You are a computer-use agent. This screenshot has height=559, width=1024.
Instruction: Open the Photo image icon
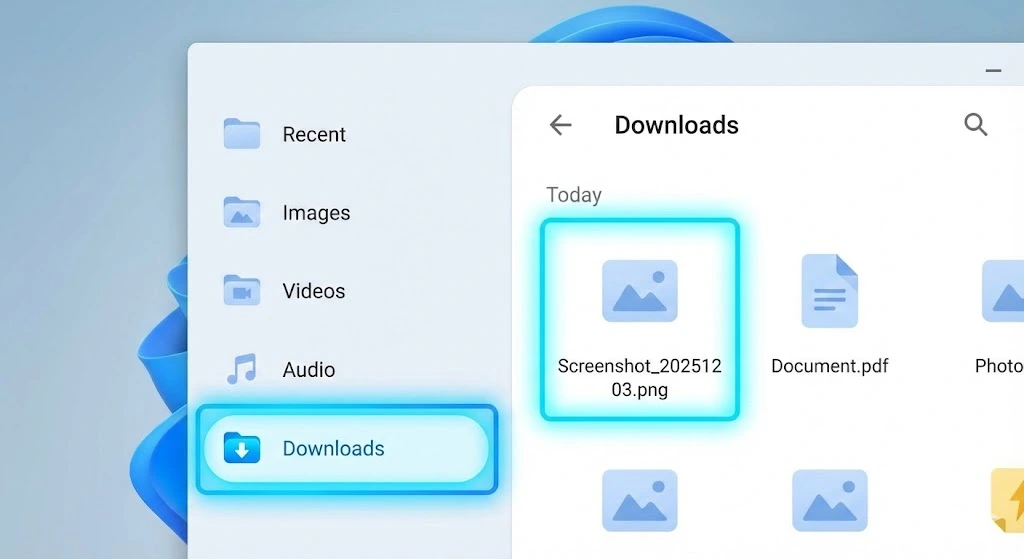pos(1003,291)
